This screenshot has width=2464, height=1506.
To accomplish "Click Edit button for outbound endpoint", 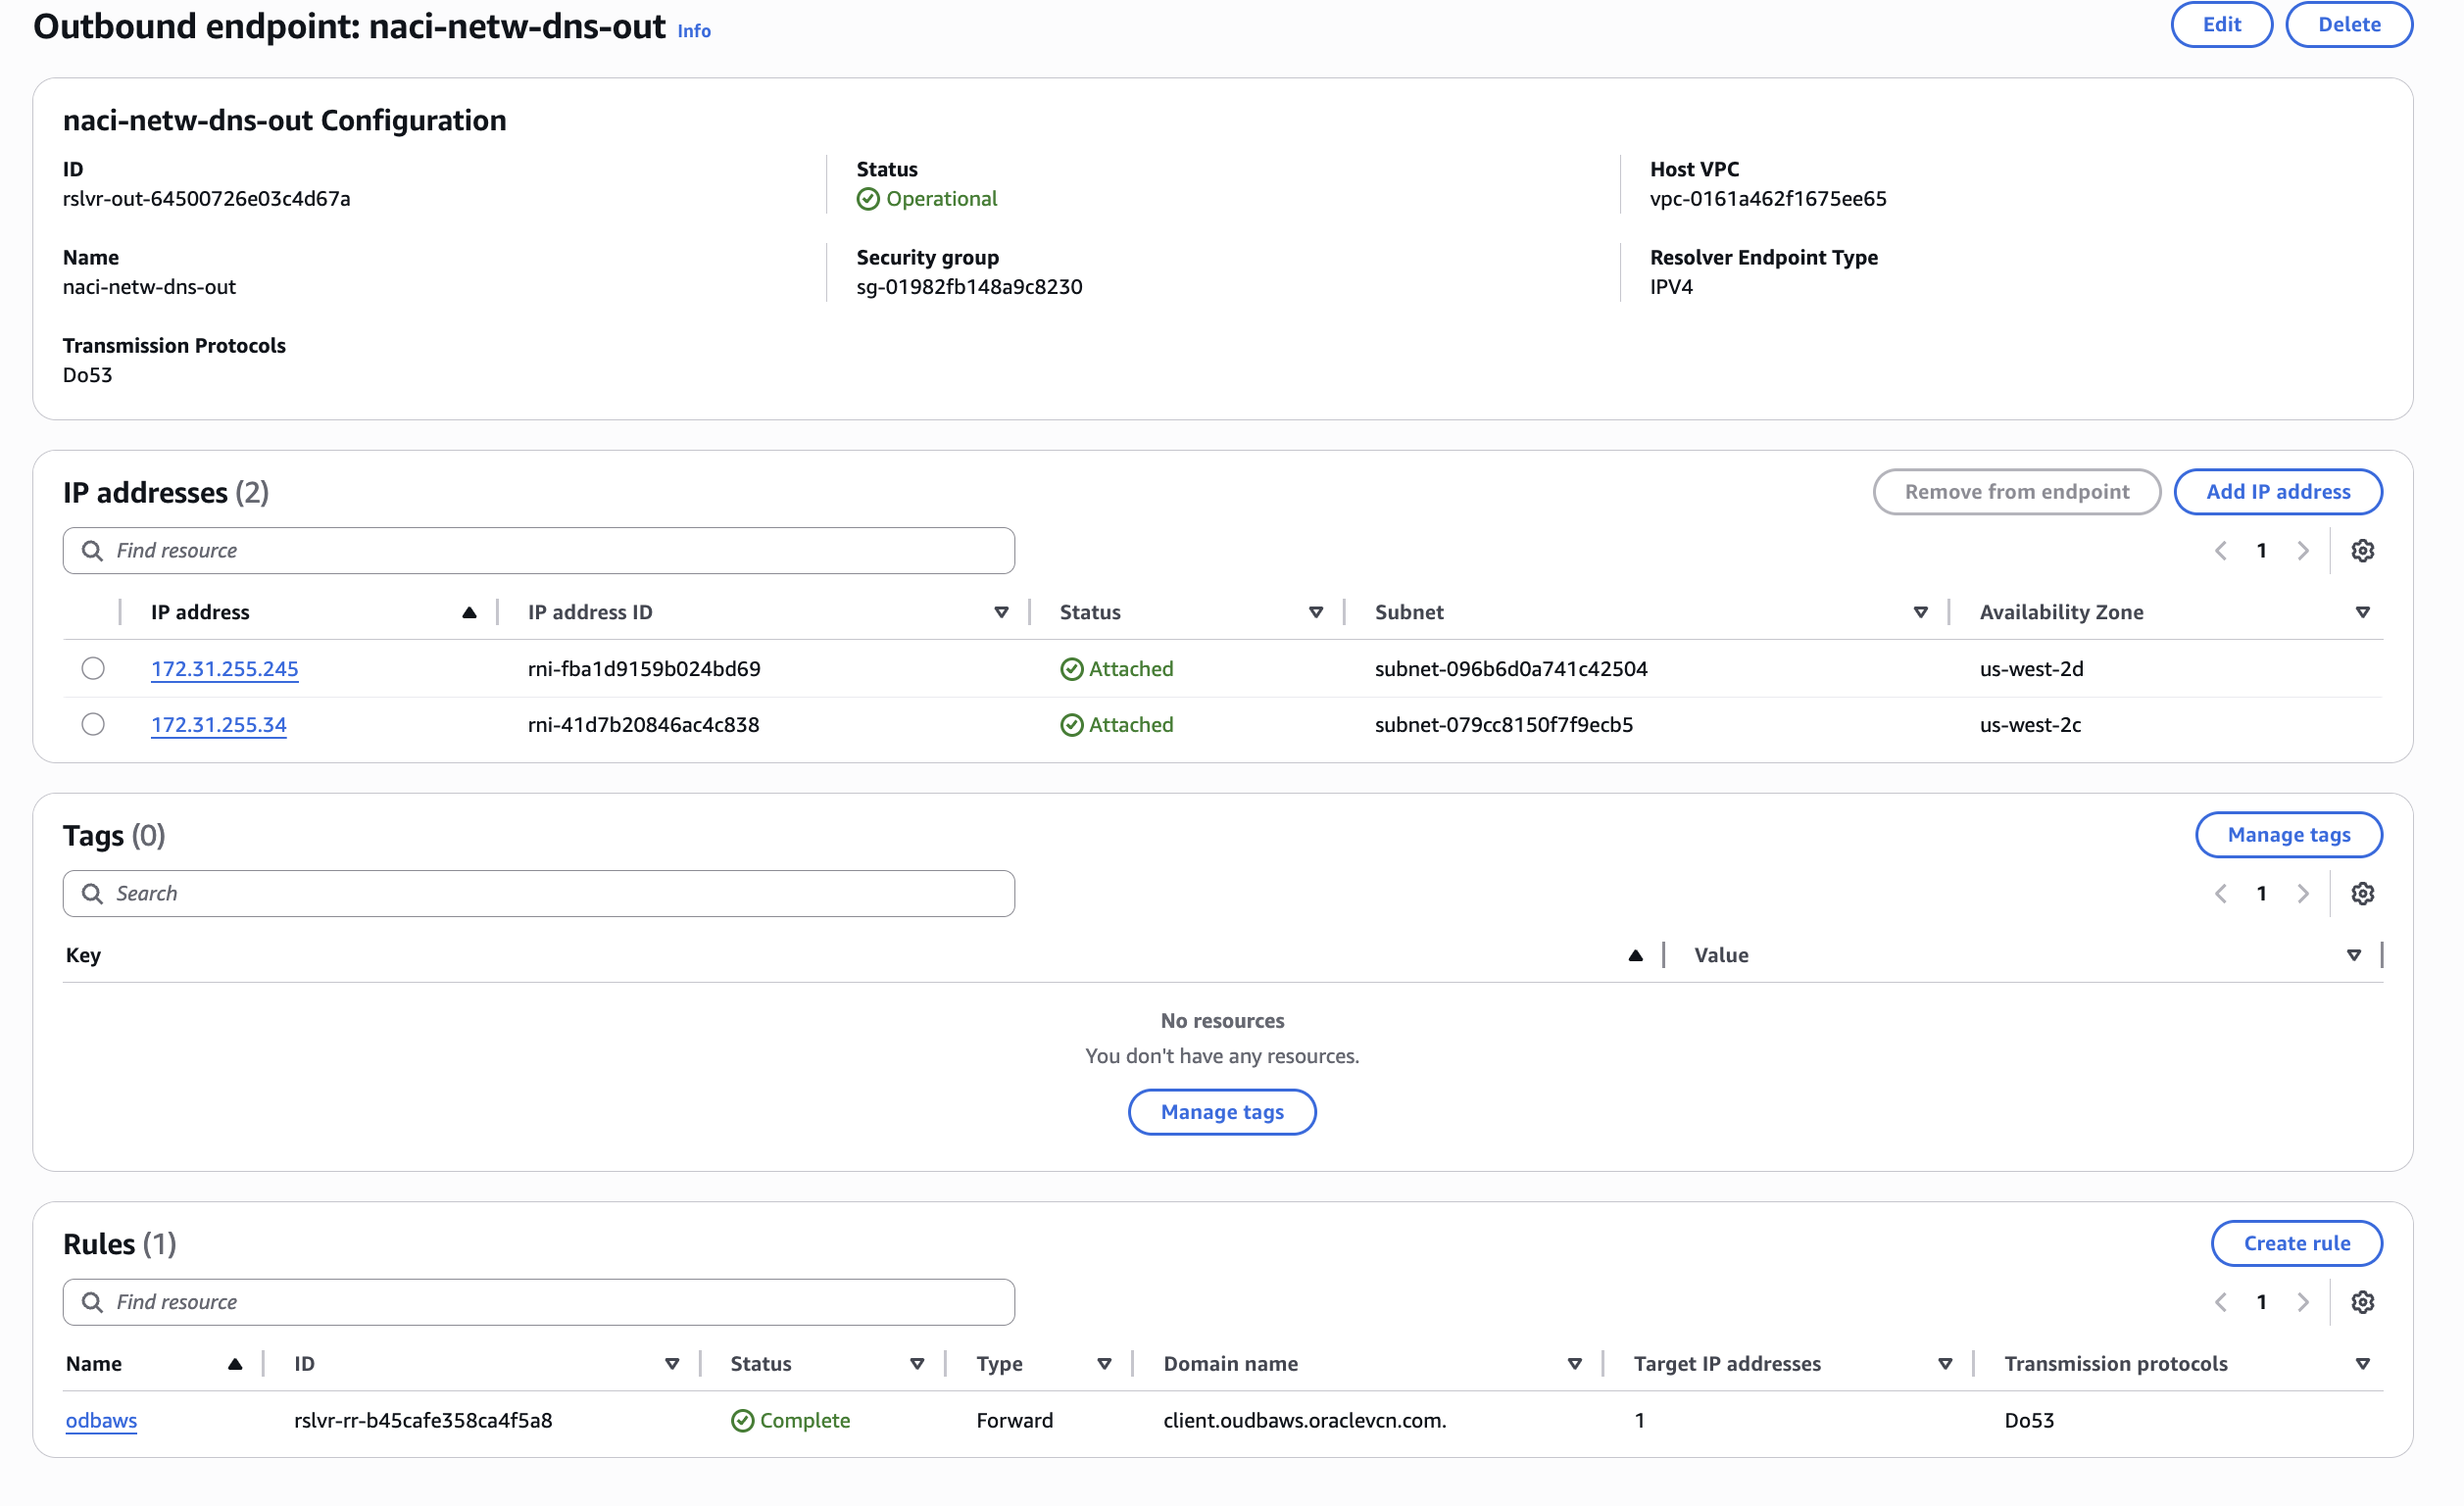I will pyautogui.click(x=2221, y=24).
